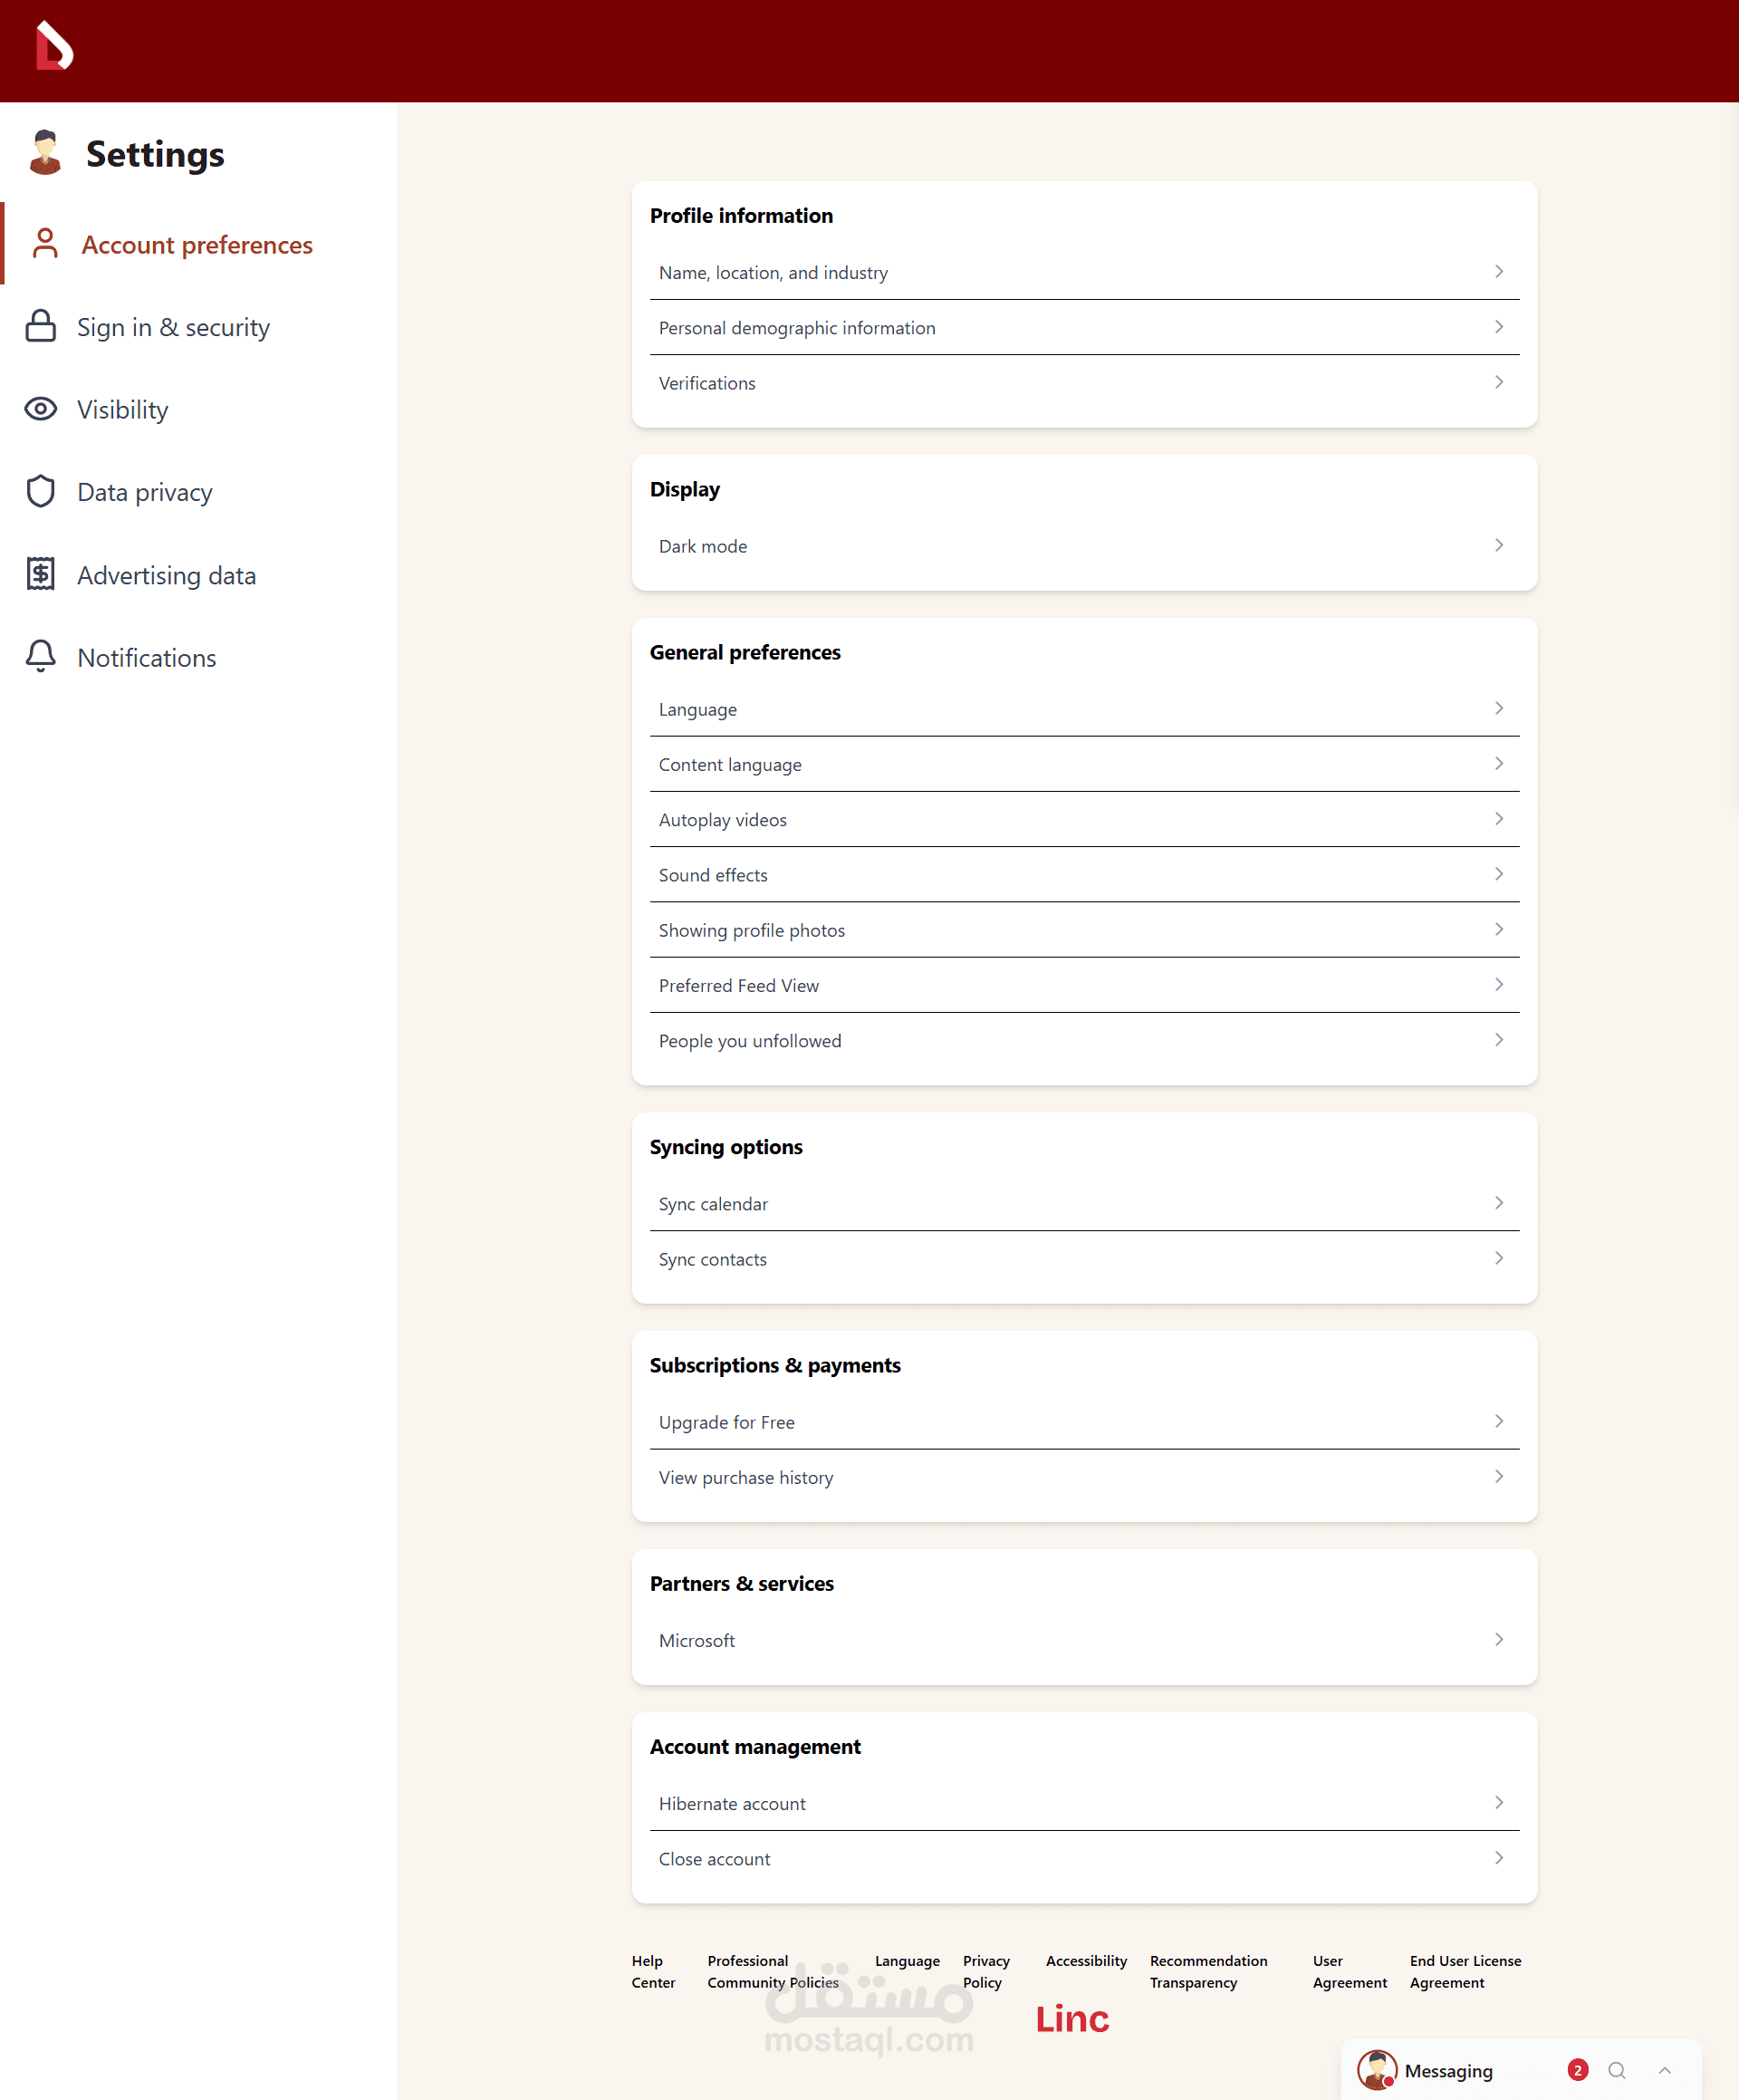Click the profile avatar beside Settings
This screenshot has height=2100, width=1739.
[45, 153]
